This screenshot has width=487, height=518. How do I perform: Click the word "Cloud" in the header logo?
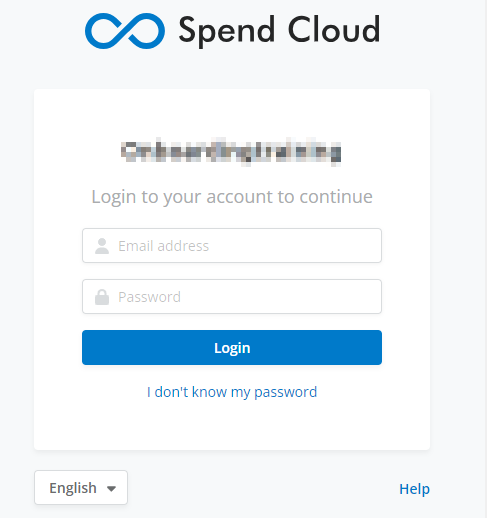point(334,29)
